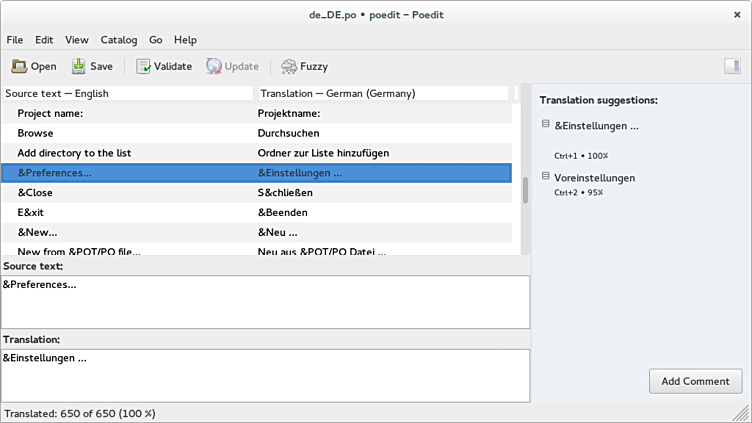
Task: Open the File menu
Action: (x=15, y=40)
